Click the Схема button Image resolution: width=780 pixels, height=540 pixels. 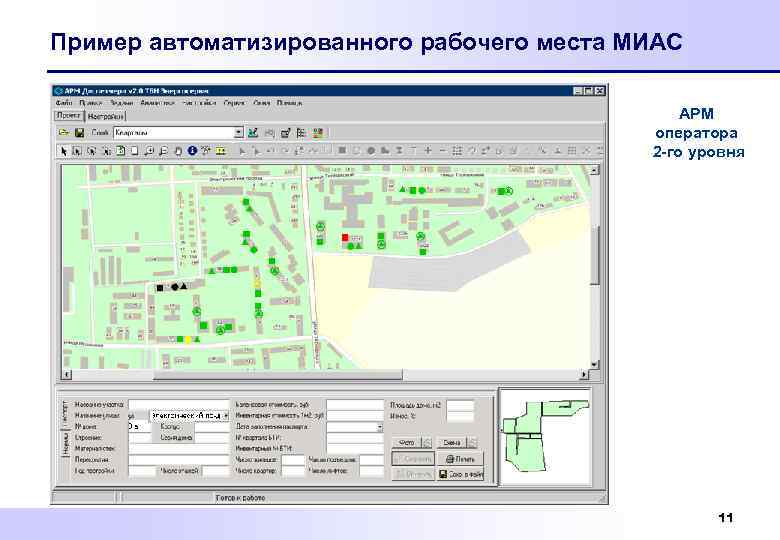point(452,443)
